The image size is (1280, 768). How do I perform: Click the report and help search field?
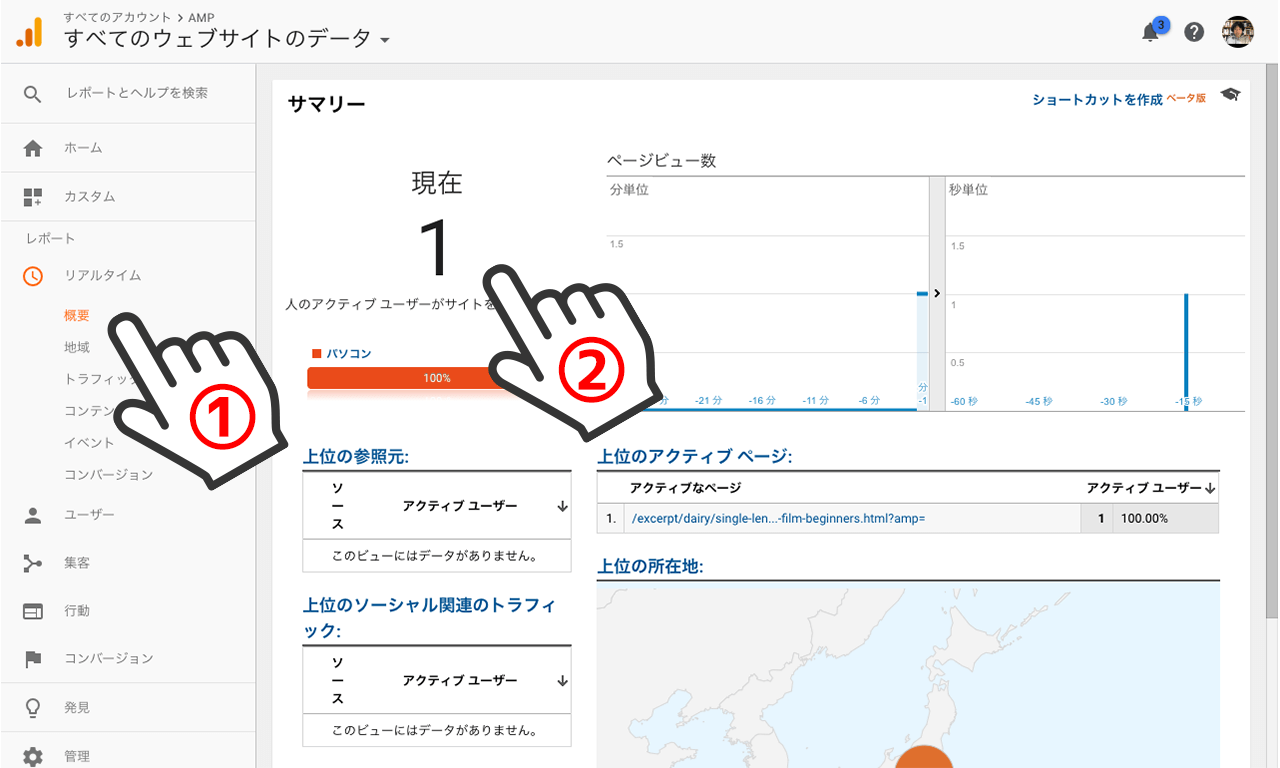tap(137, 93)
